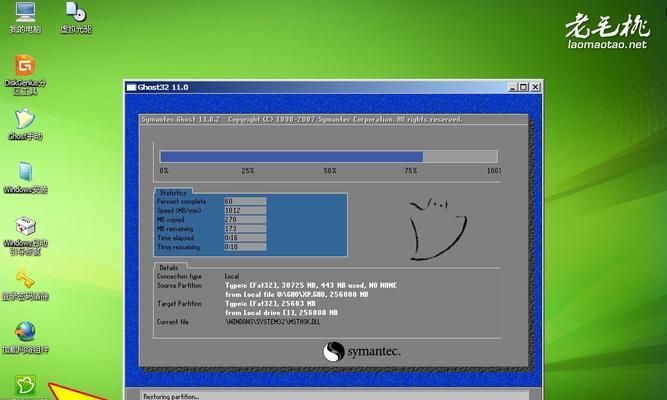Open the 我的电脑 desktop icon
The width and height of the screenshot is (667, 400).
25,17
